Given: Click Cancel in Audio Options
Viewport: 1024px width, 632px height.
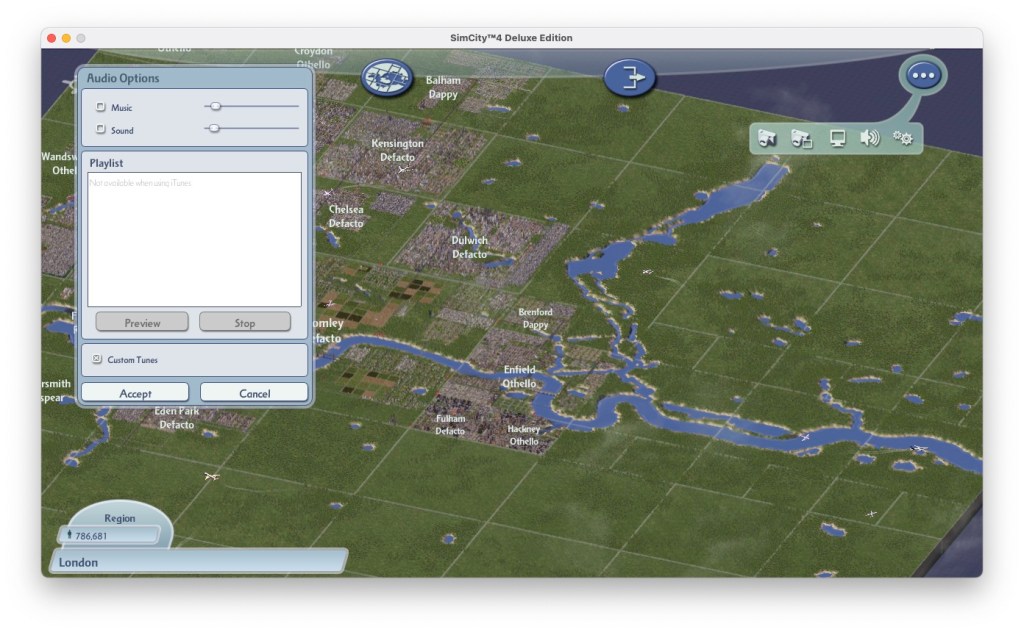Looking at the screenshot, I should (254, 393).
